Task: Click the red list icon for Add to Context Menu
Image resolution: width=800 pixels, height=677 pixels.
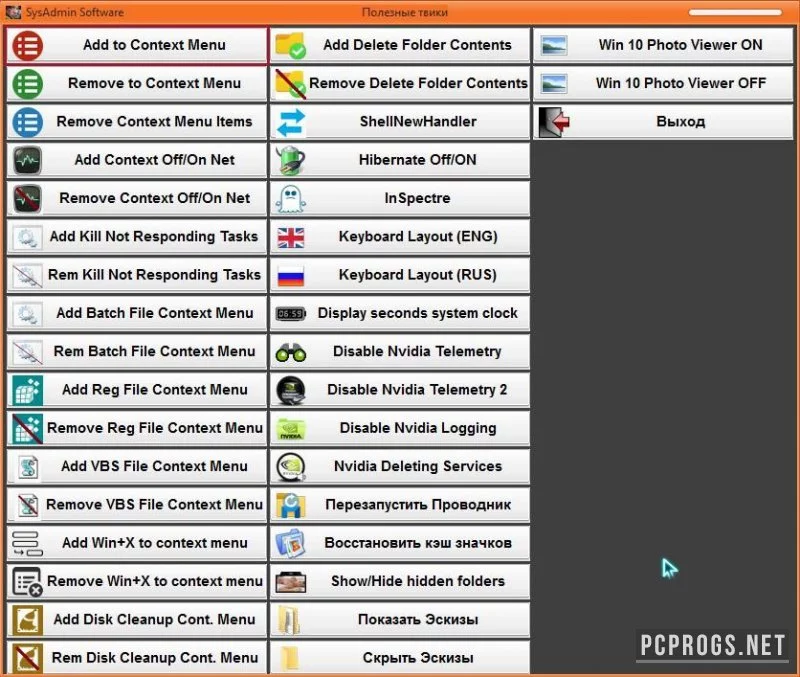Action: (28, 45)
